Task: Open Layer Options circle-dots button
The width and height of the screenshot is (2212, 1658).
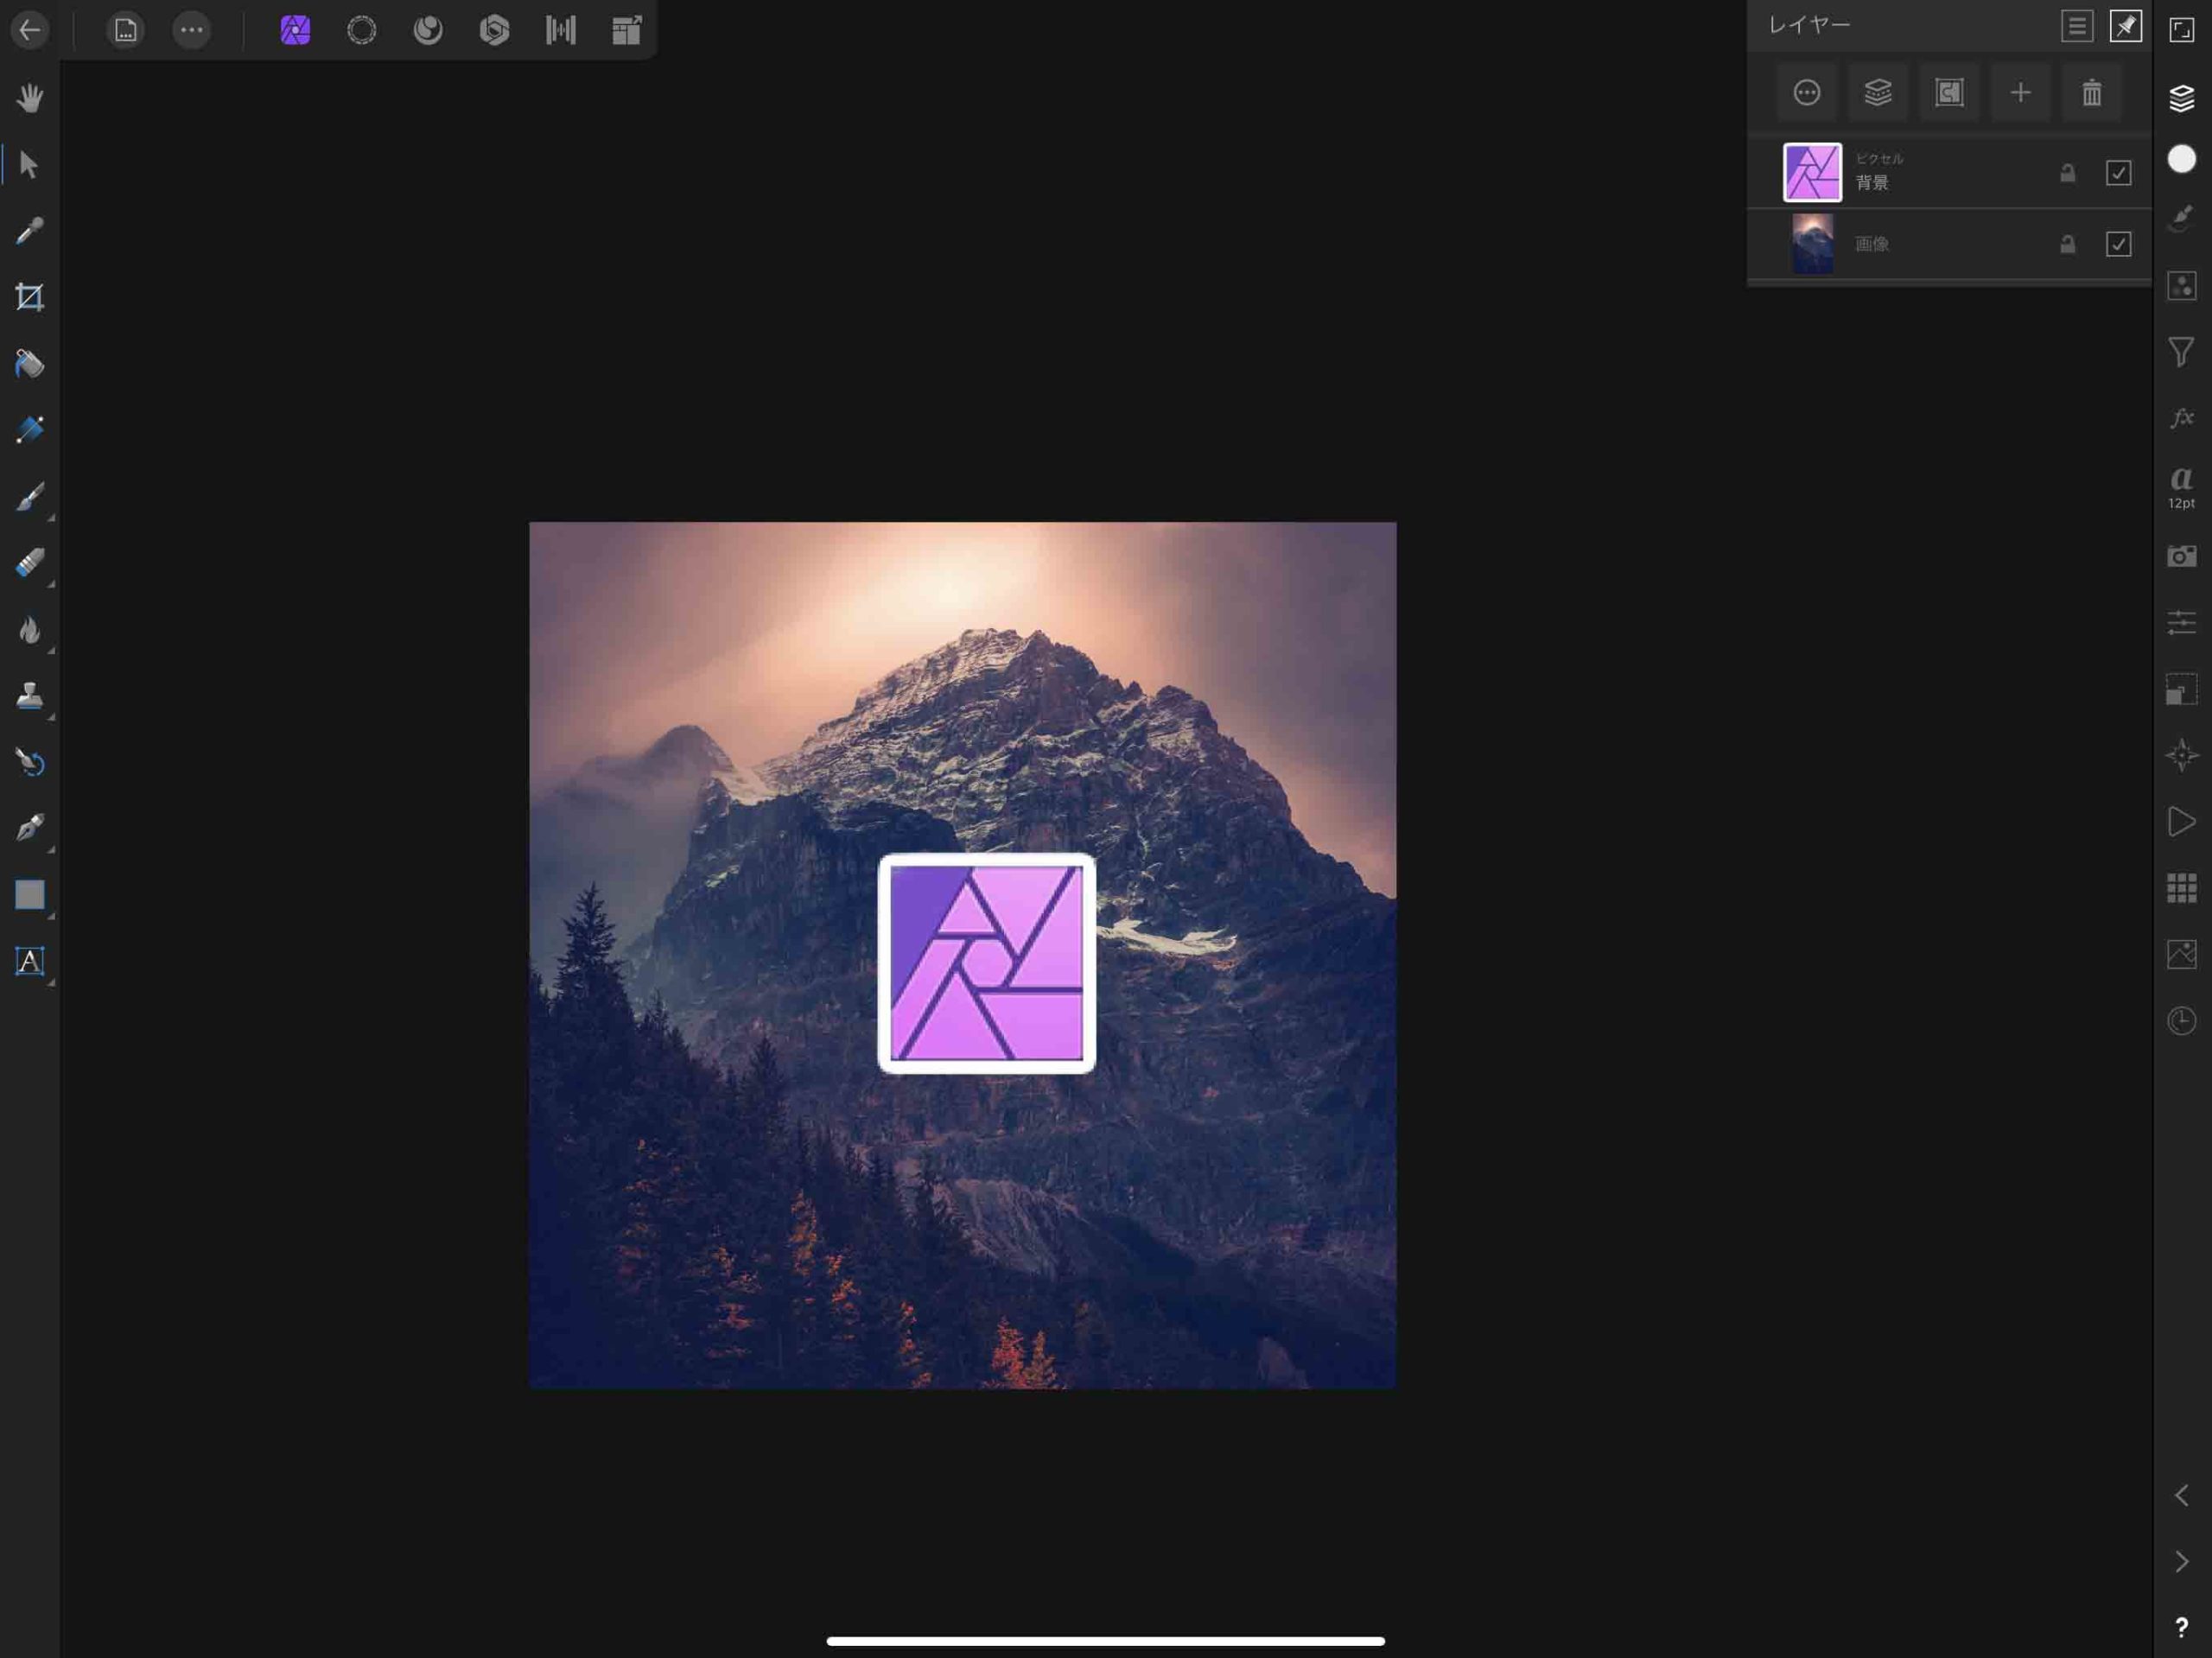Action: click(x=1807, y=93)
